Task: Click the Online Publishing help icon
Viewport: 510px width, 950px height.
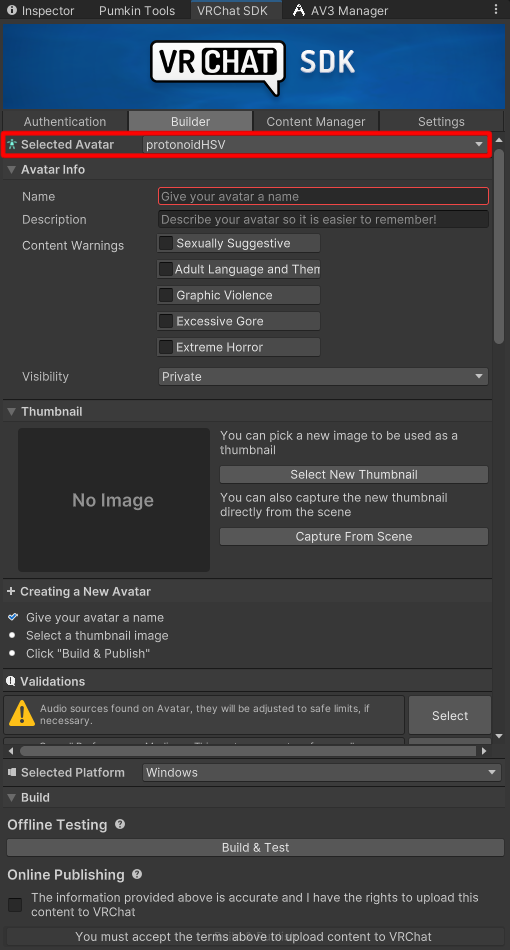Action: click(x=137, y=874)
